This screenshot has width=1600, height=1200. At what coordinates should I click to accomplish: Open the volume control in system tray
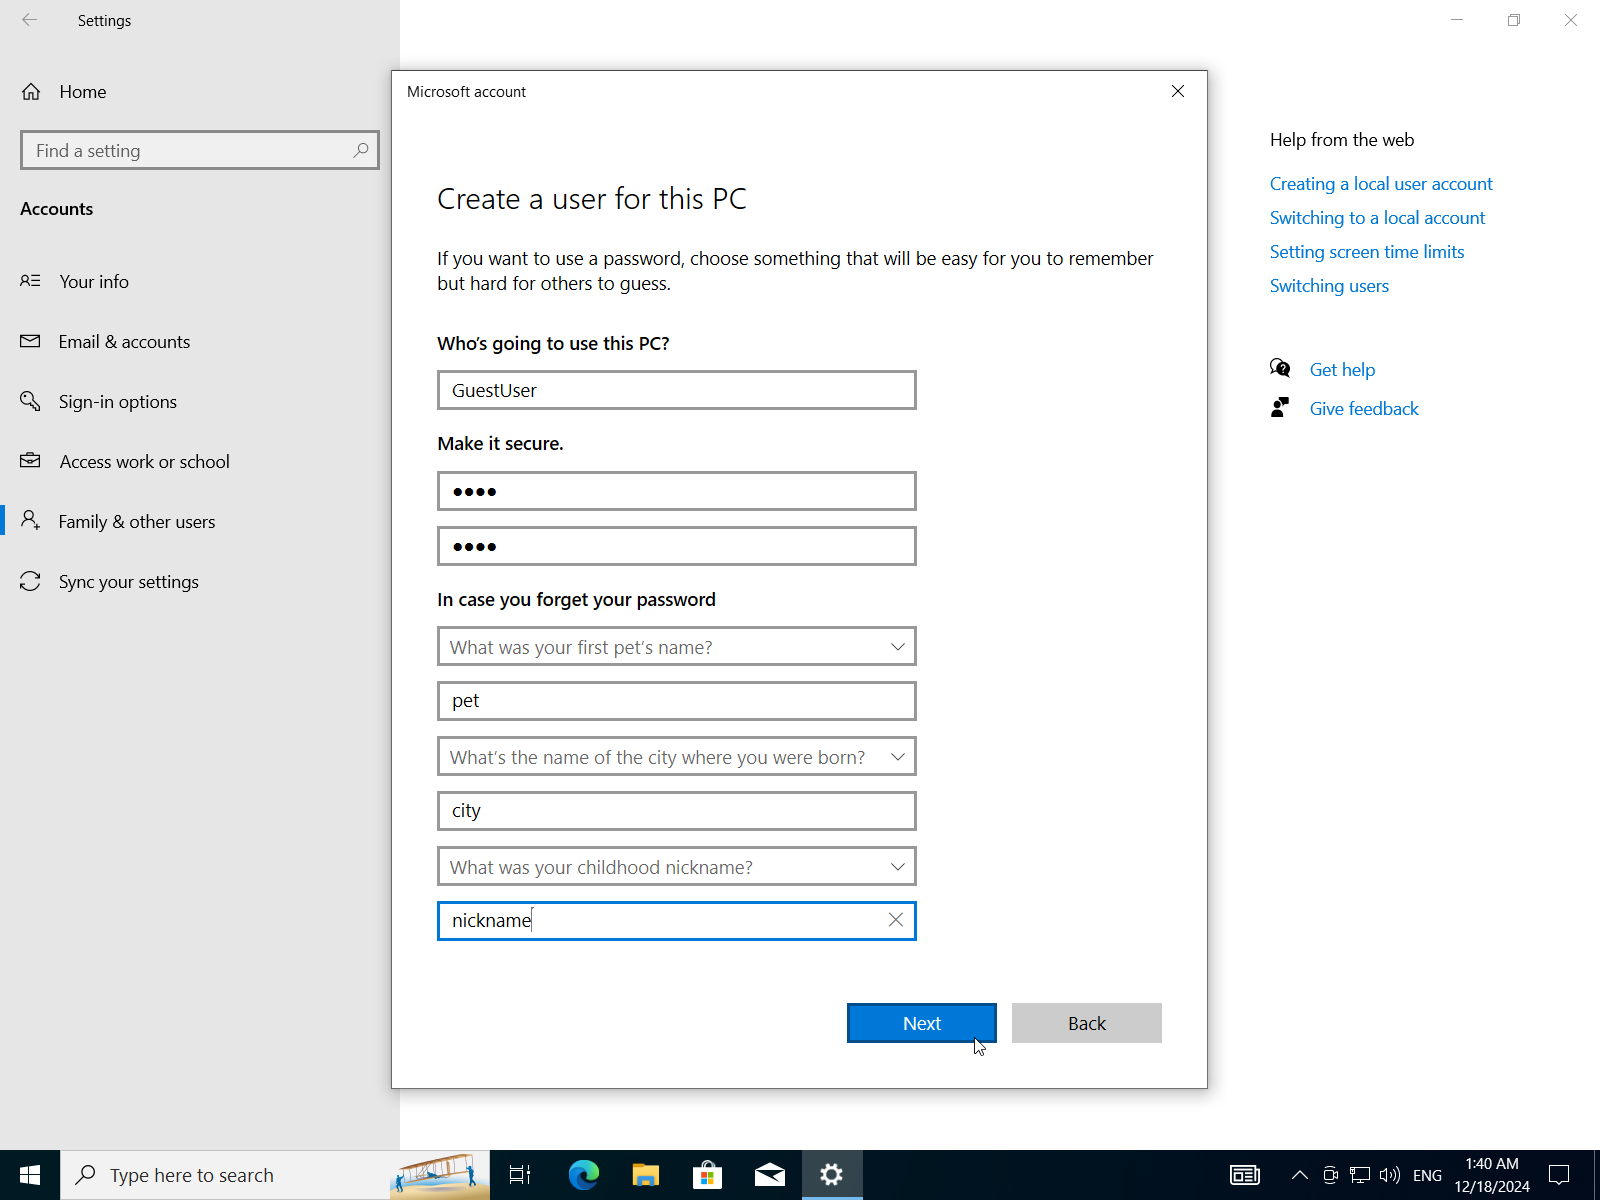1389,1175
